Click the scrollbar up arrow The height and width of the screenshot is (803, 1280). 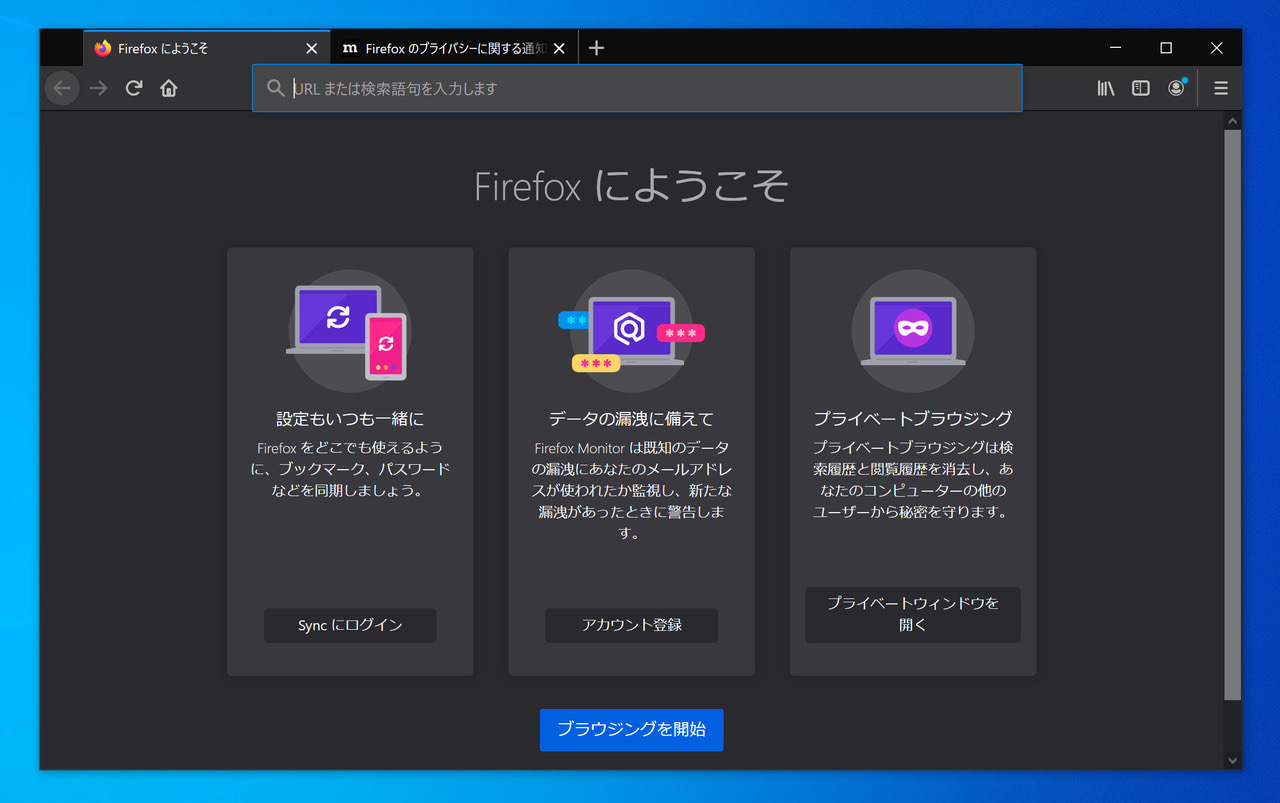click(1233, 120)
